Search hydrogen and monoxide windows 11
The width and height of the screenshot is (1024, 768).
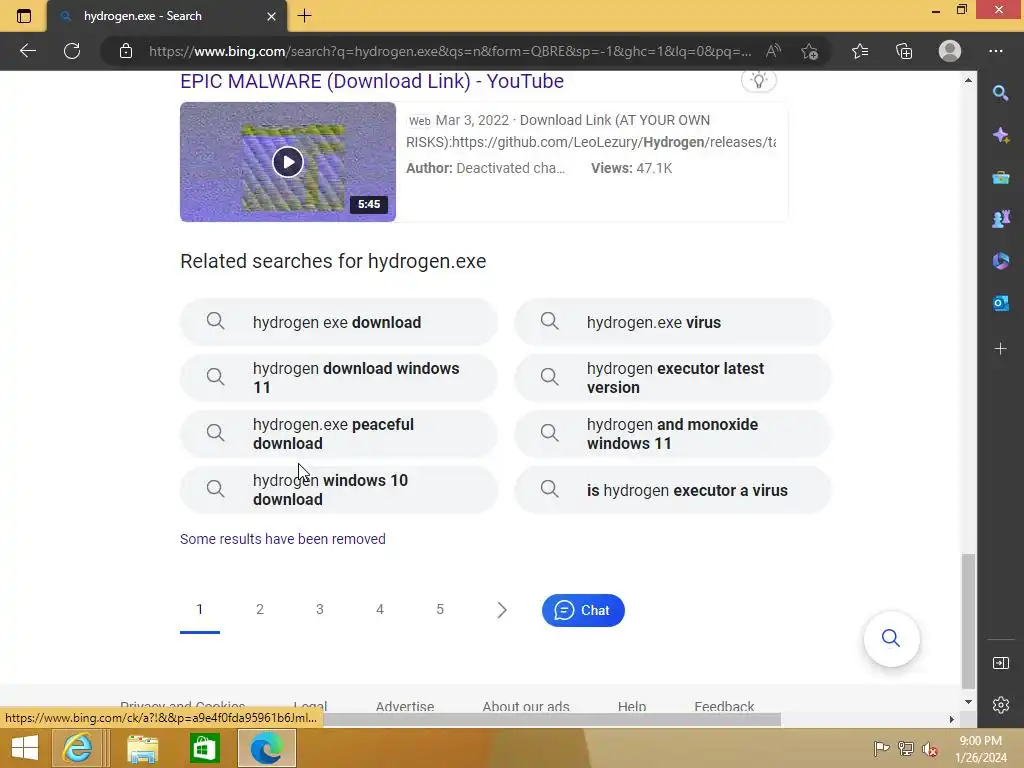tap(673, 434)
